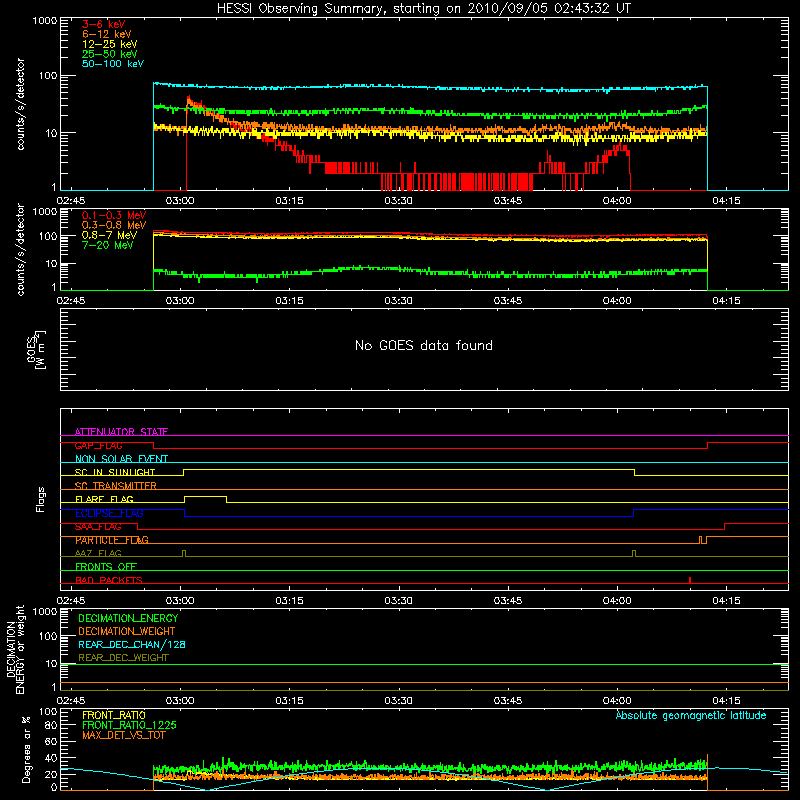Click the "03:30" tick under the keV panel
The height and width of the screenshot is (800, 800).
(398, 201)
